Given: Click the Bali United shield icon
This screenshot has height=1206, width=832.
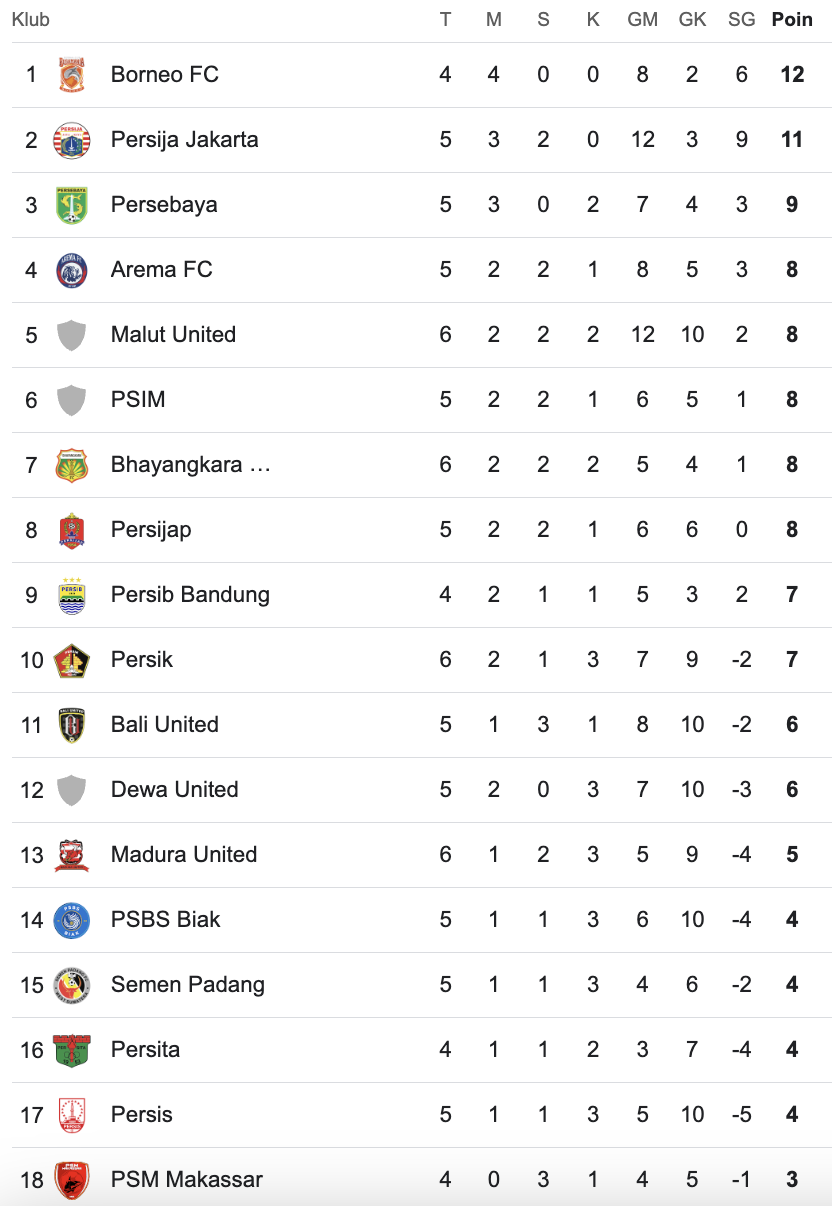Looking at the screenshot, I should point(71,725).
